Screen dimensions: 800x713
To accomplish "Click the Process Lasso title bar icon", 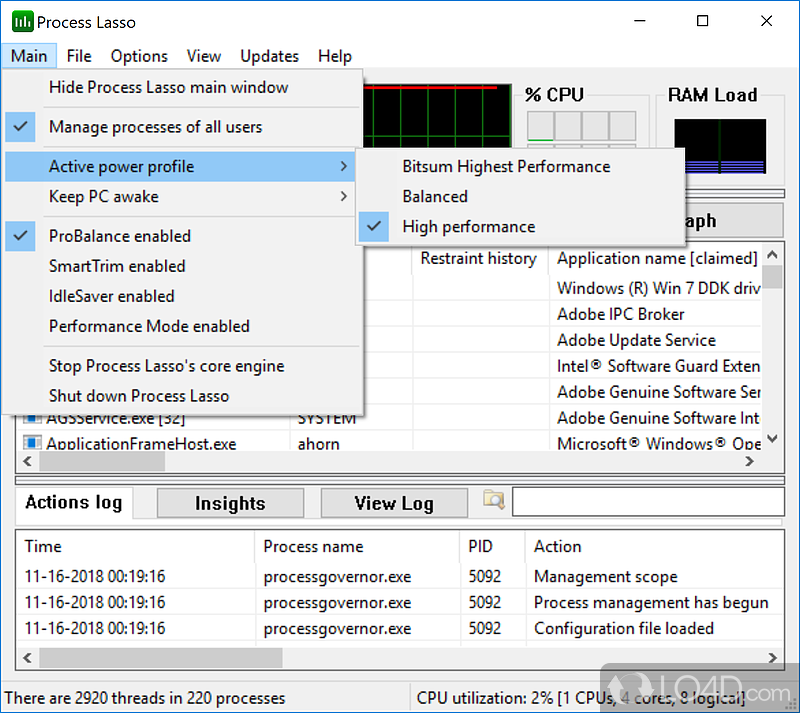I will (x=20, y=22).
